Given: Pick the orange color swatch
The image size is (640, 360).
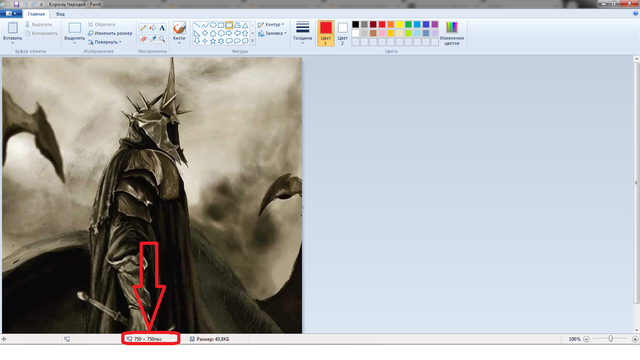Looking at the screenshot, I should [391, 24].
